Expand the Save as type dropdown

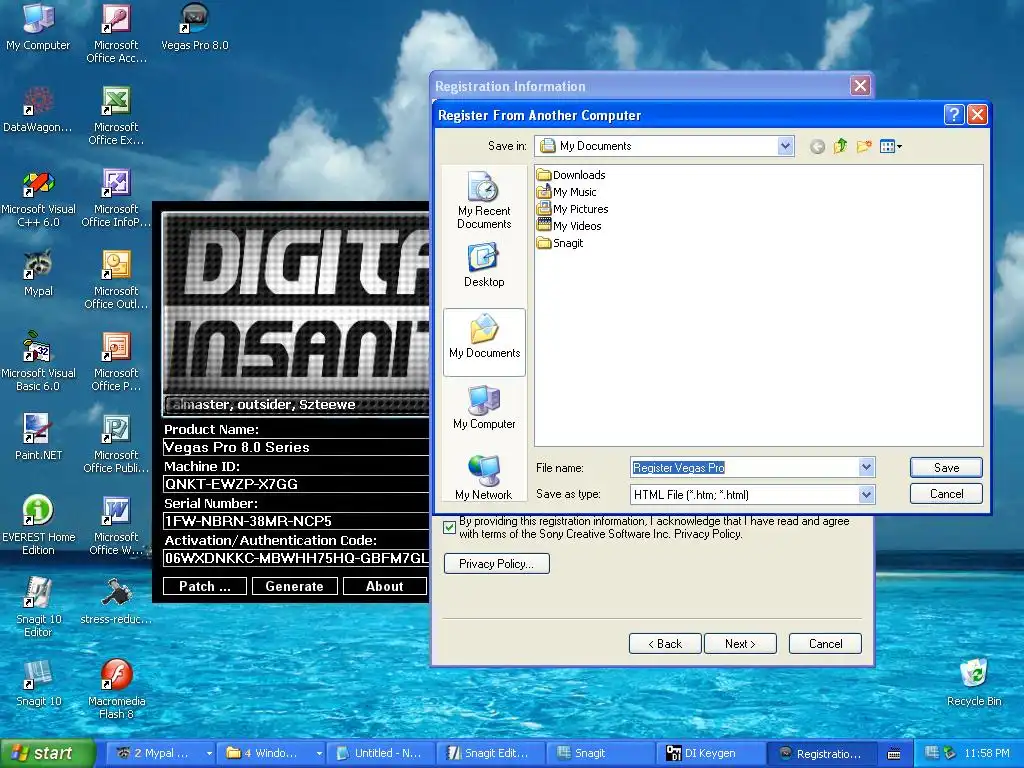pyautogui.click(x=866, y=494)
